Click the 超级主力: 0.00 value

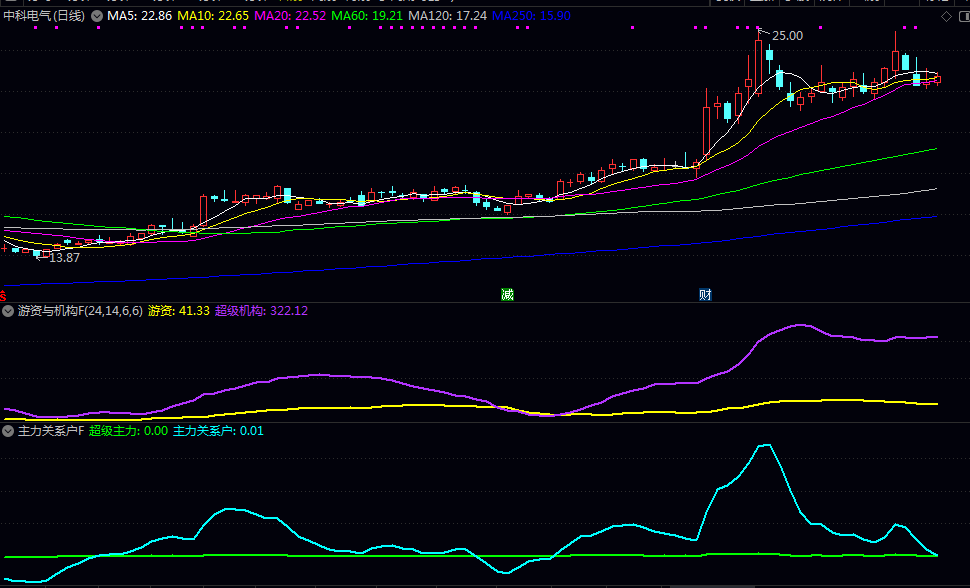click(x=128, y=431)
